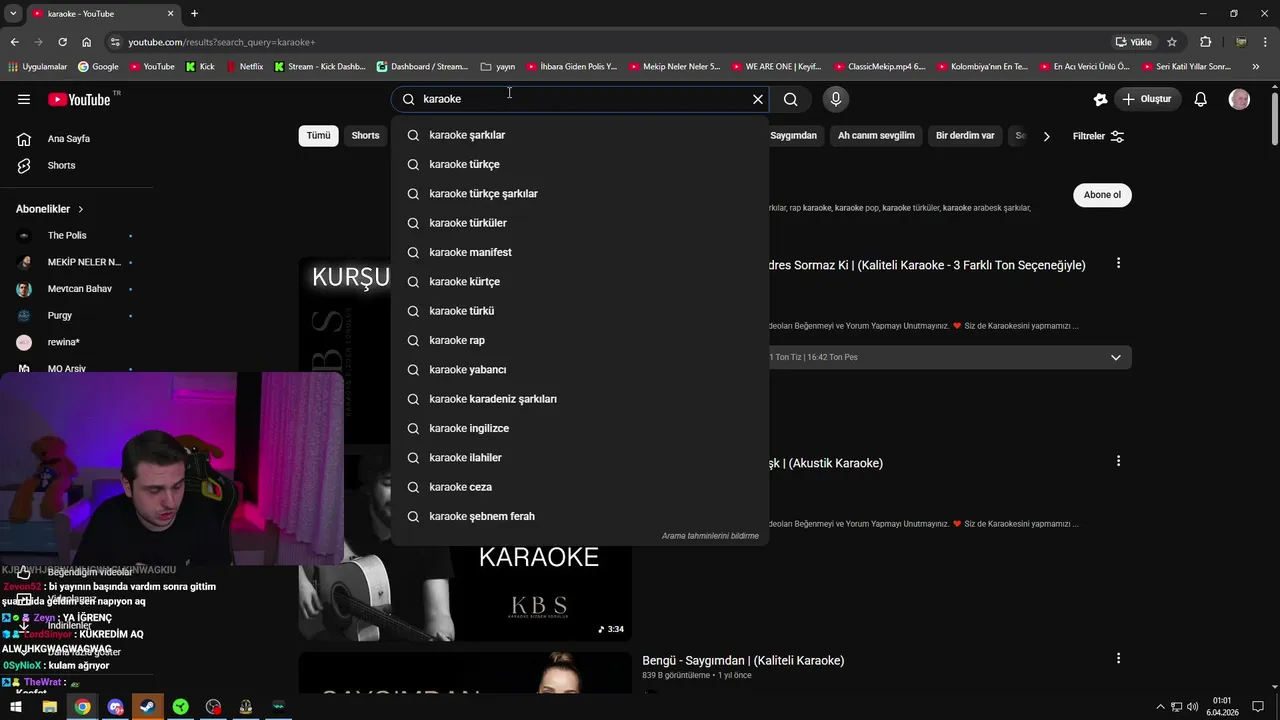Open more options for Adres Sormaz Ki video
1280x720 pixels.
tap(1118, 263)
